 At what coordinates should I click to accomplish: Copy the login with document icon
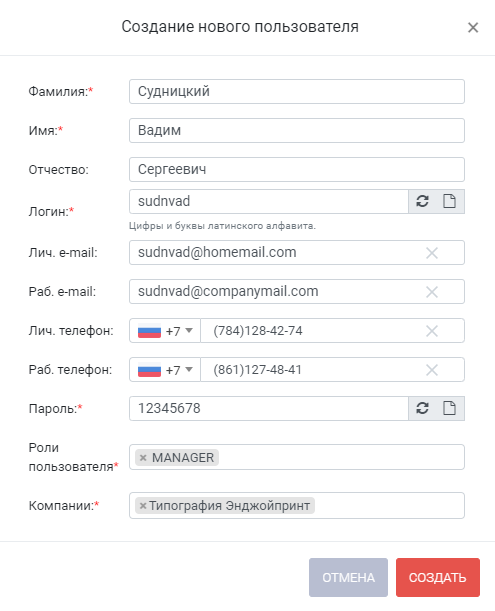pos(449,201)
